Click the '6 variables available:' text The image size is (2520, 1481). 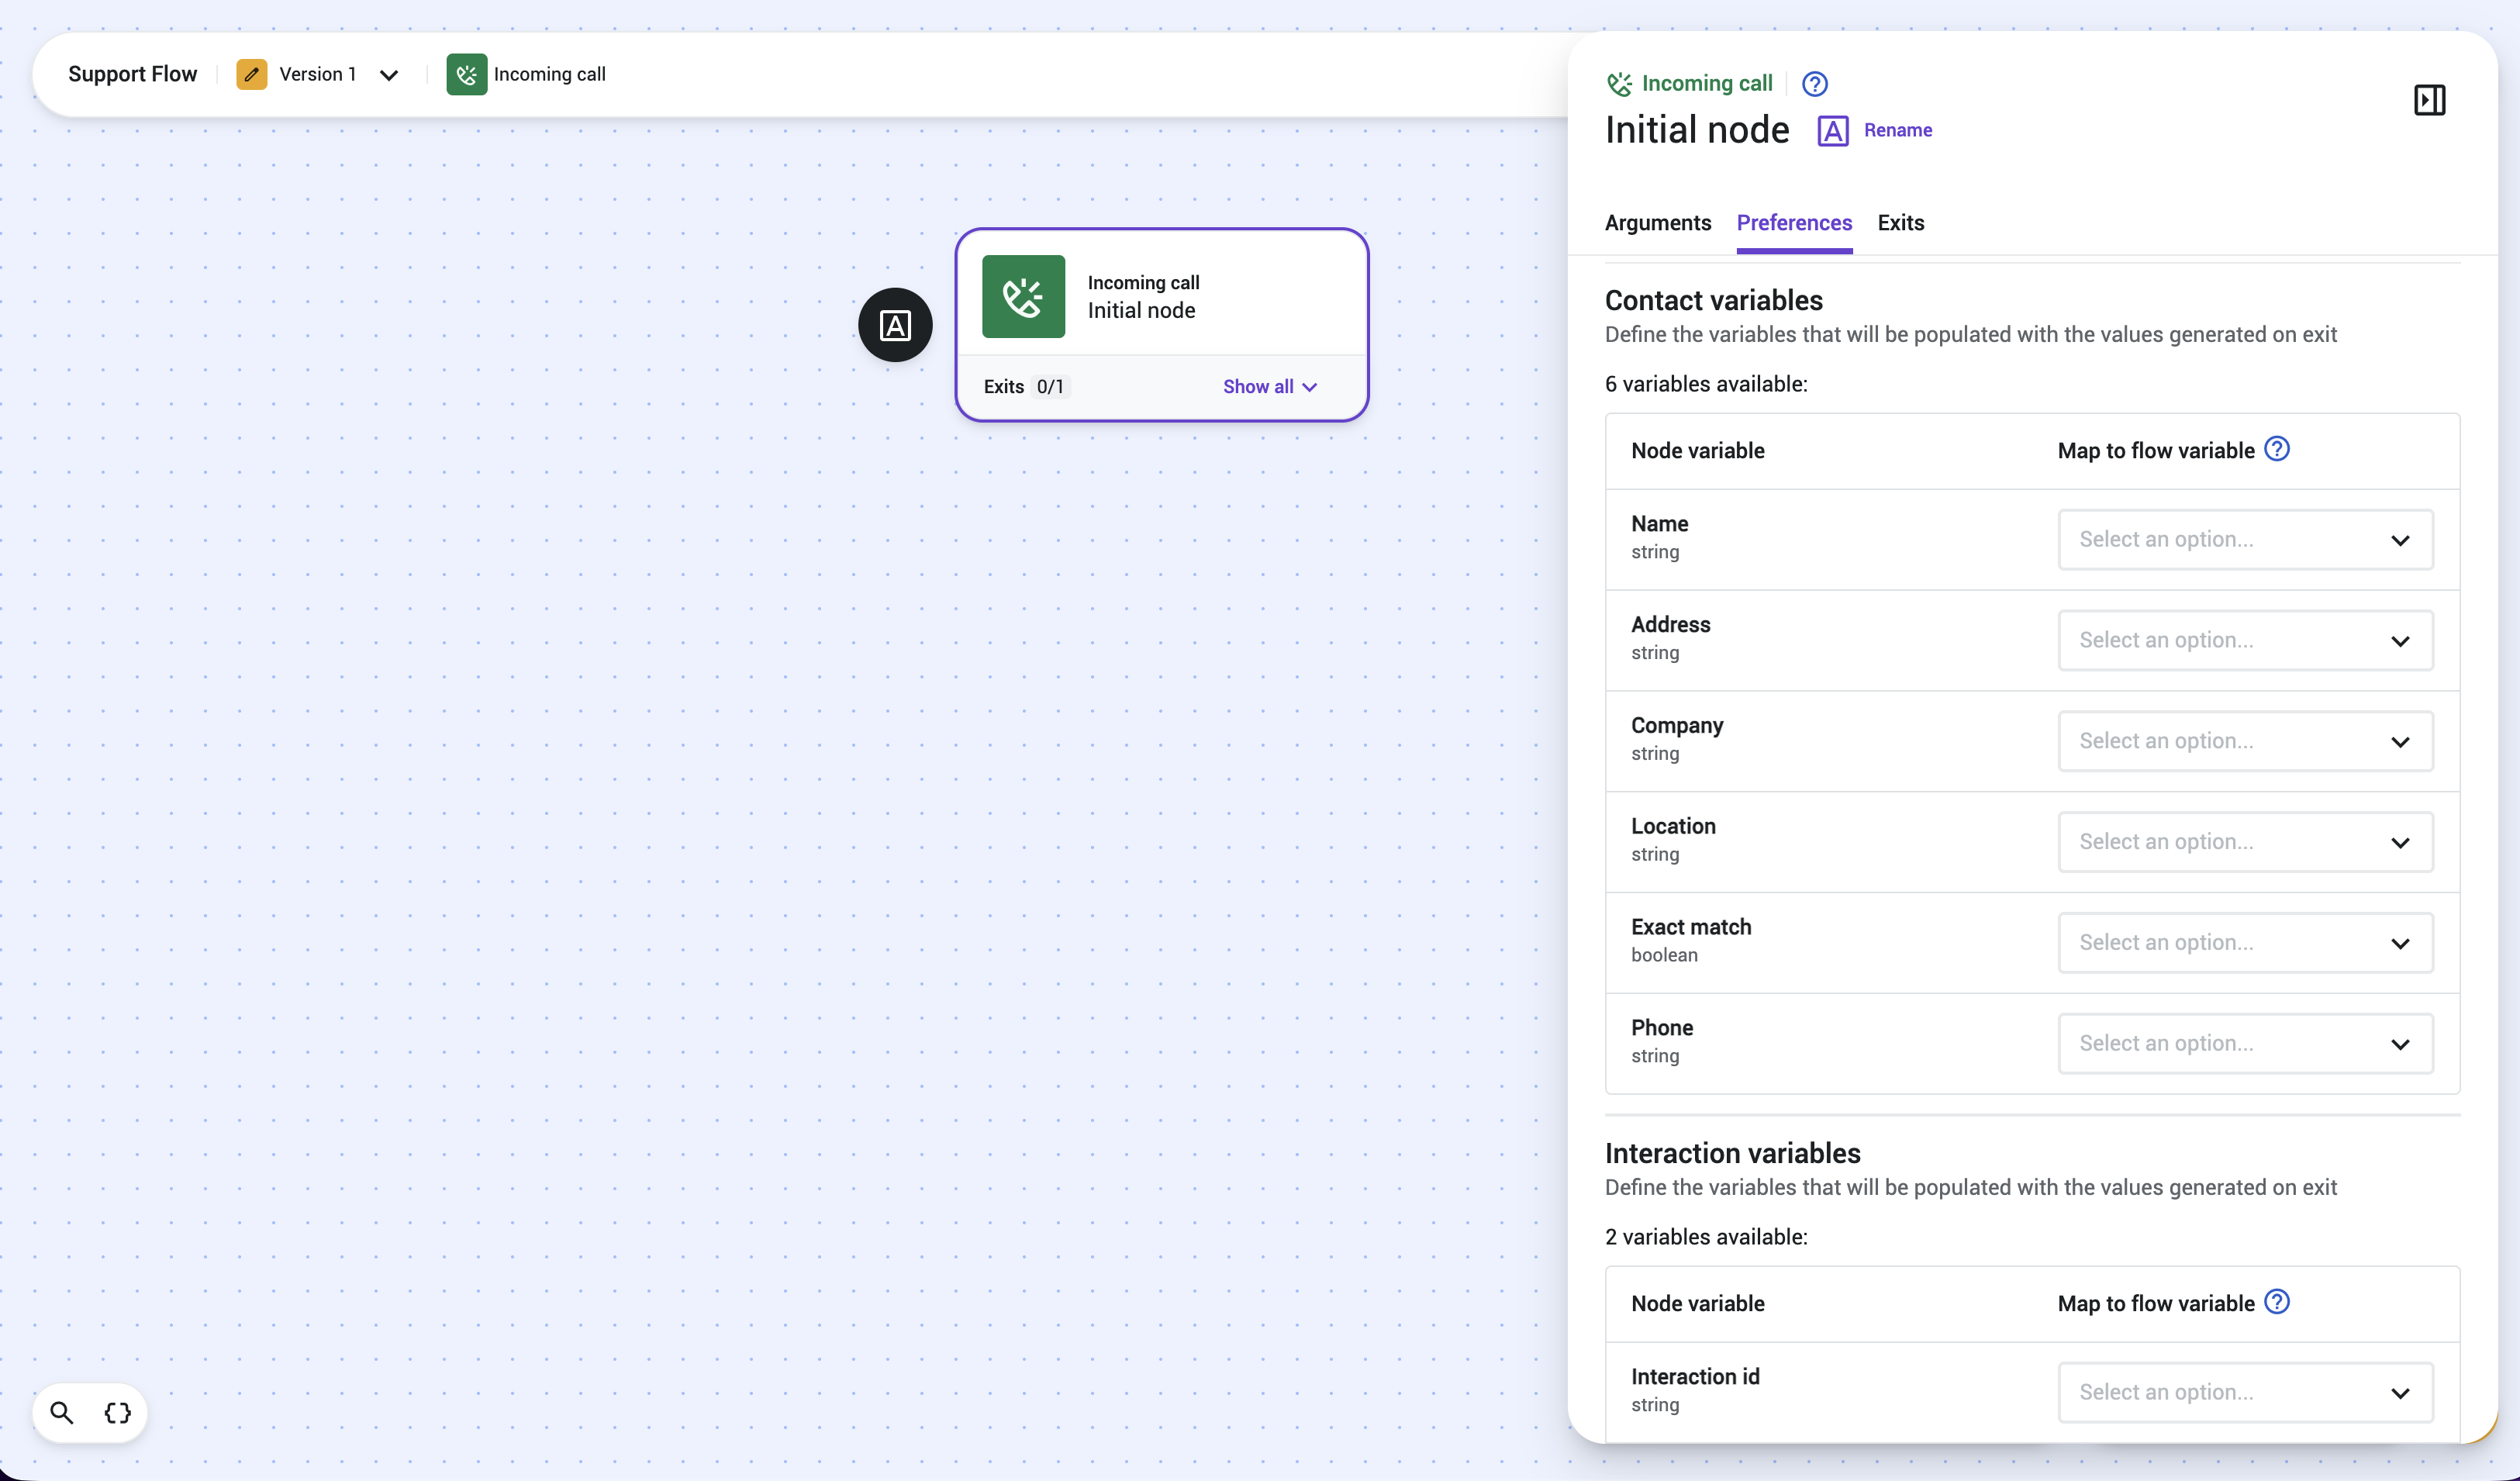coord(1706,384)
